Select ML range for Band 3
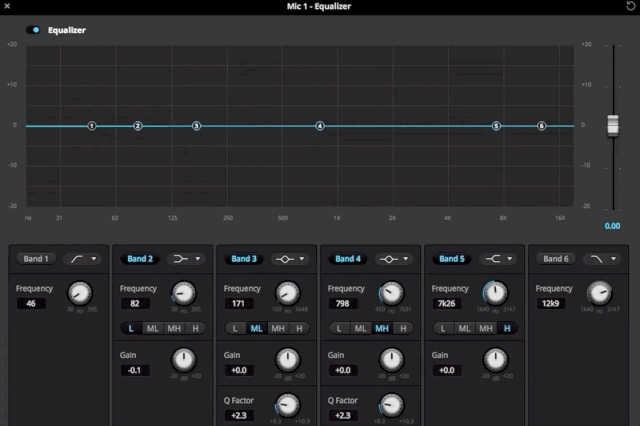640x426 pixels. (257, 328)
